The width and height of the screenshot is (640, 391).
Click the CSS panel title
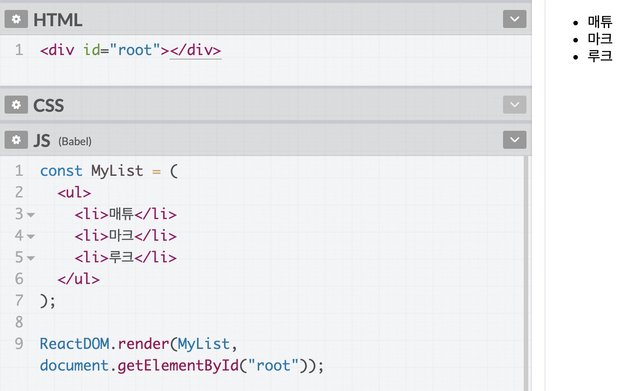tap(48, 105)
